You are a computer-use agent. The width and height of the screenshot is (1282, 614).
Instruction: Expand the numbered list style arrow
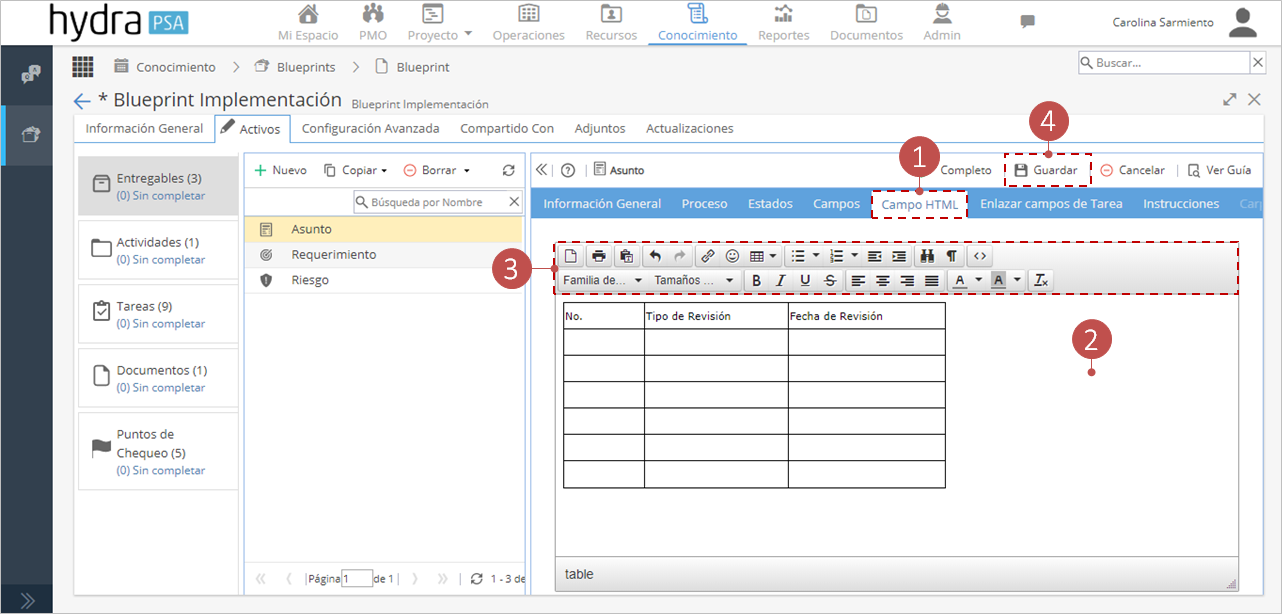tap(854, 256)
